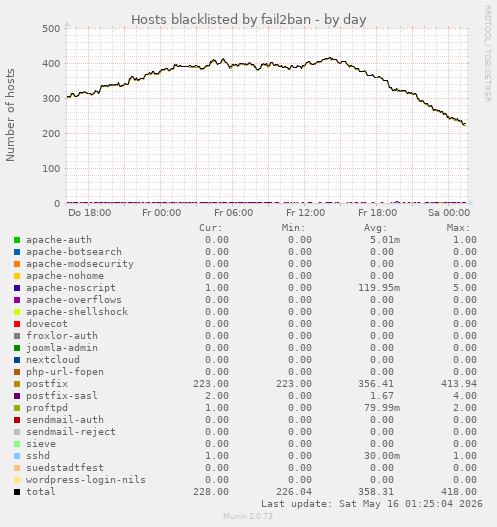
Task: Click the wordpress-login-nils legend swatch
Action: point(17,480)
